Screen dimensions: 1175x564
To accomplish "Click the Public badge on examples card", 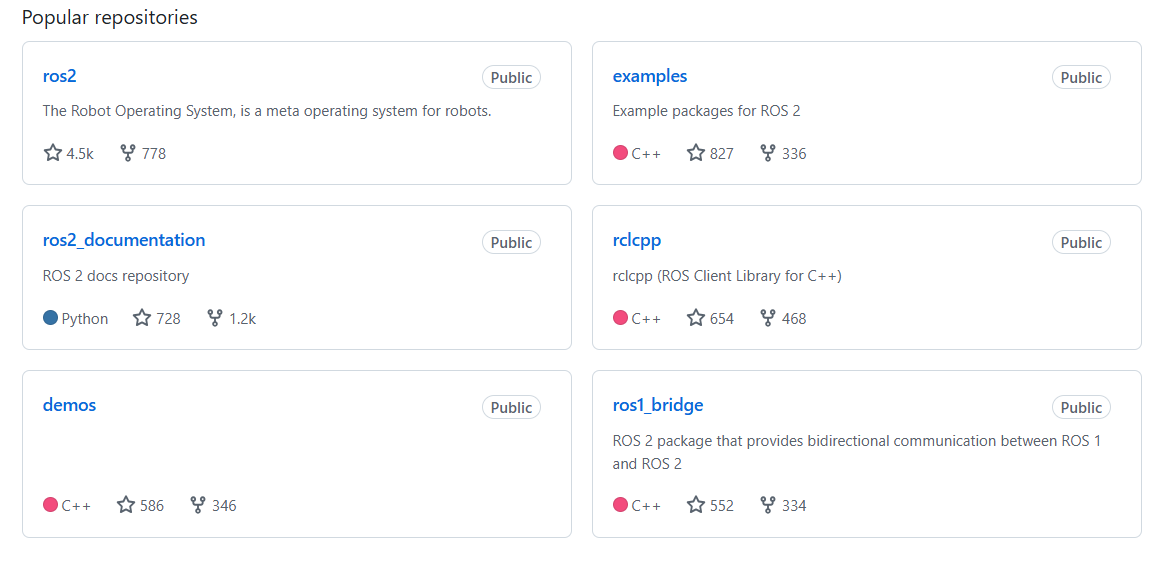I will 1081,77.
